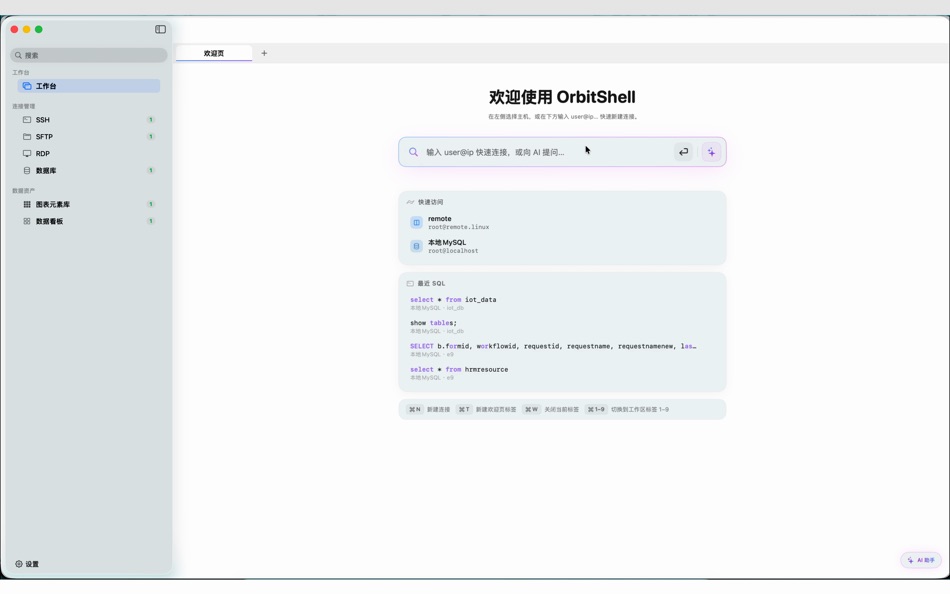Open 图表元素库 in the sidebar

(88, 205)
